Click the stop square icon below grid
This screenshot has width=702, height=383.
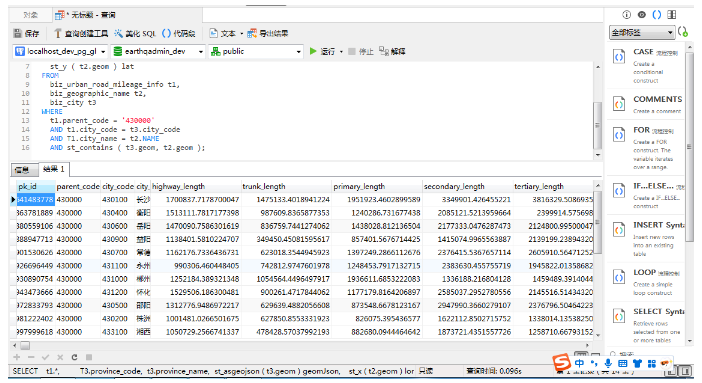coord(89,357)
